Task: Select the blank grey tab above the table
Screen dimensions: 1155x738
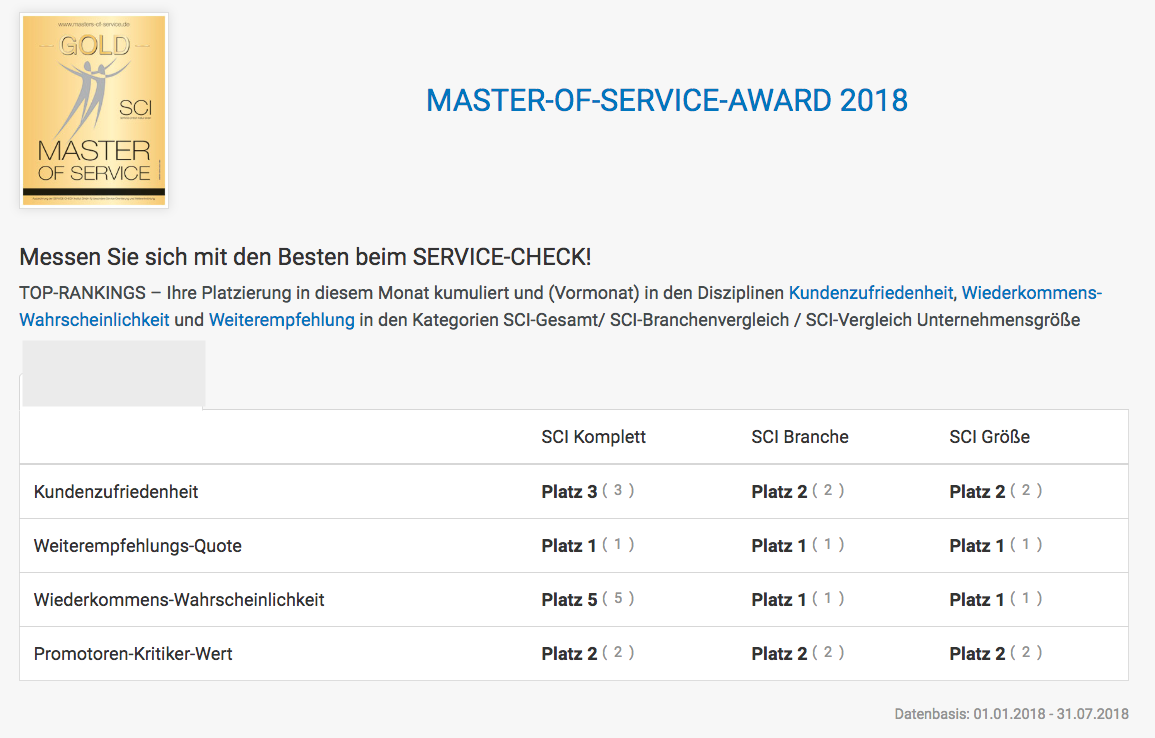Action: tap(113, 374)
